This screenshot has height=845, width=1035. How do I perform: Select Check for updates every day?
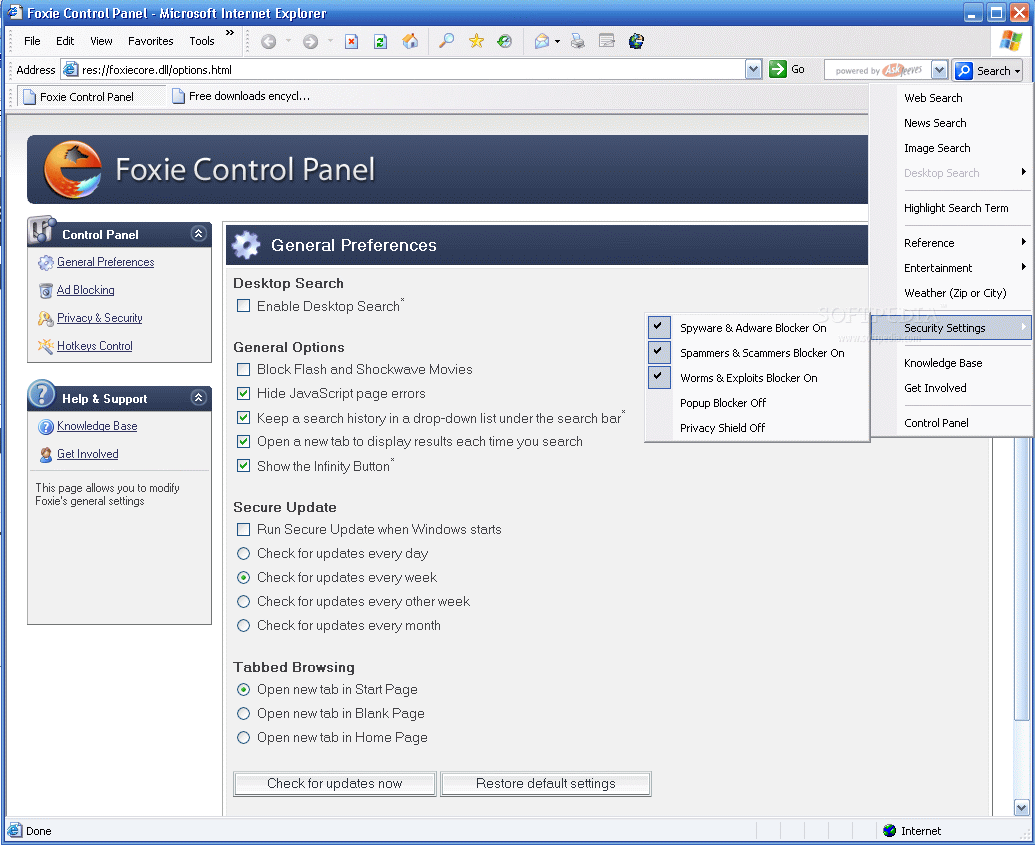(x=244, y=553)
